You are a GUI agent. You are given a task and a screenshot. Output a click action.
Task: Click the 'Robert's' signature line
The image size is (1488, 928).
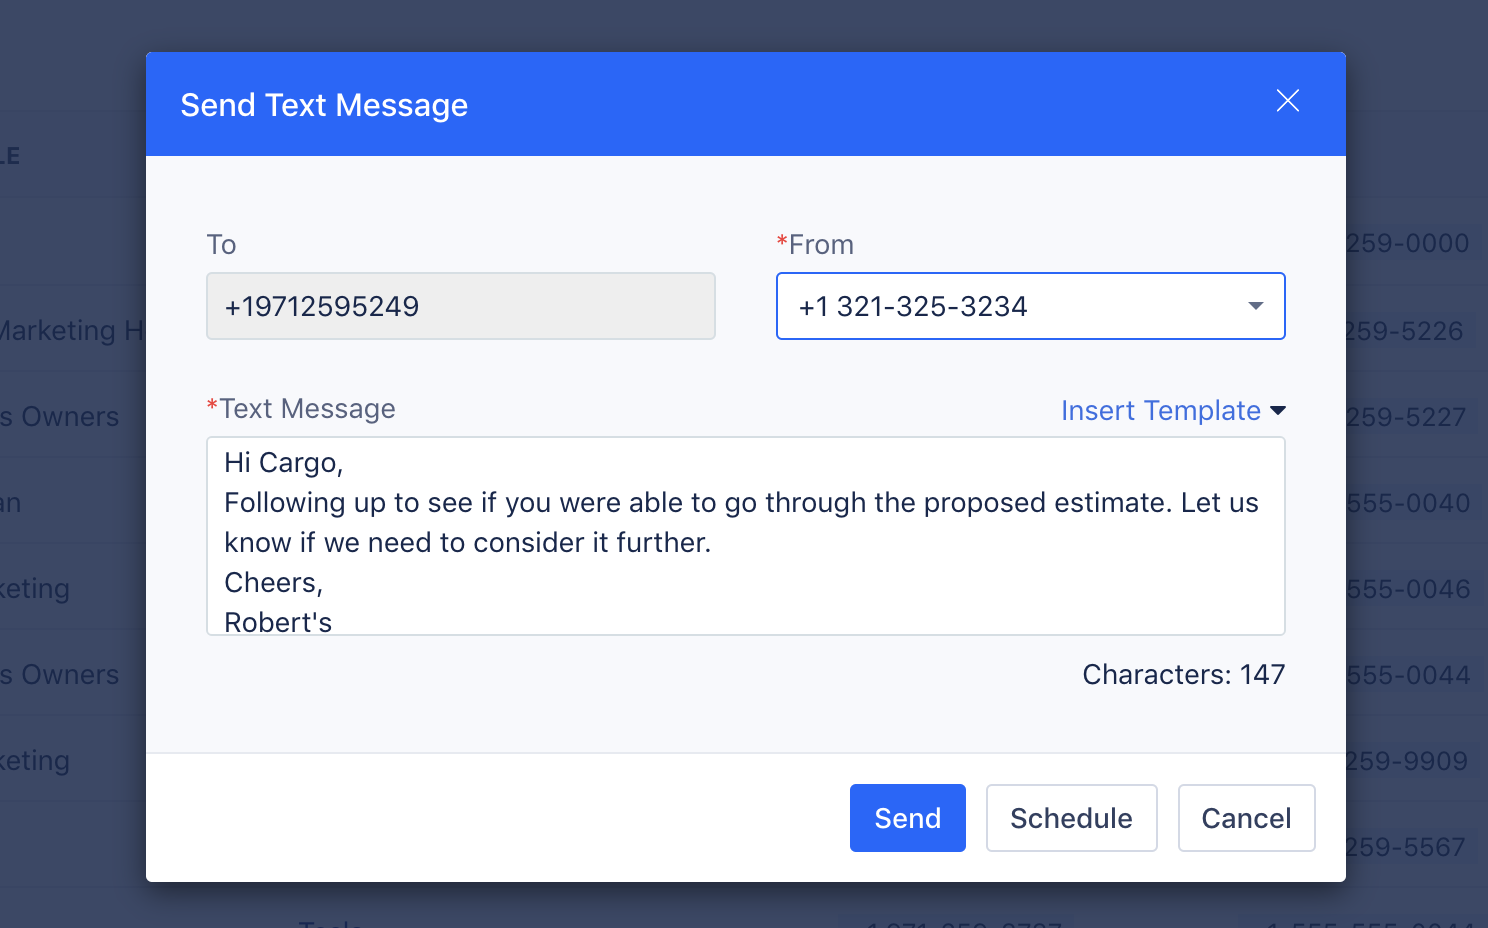pos(278,622)
